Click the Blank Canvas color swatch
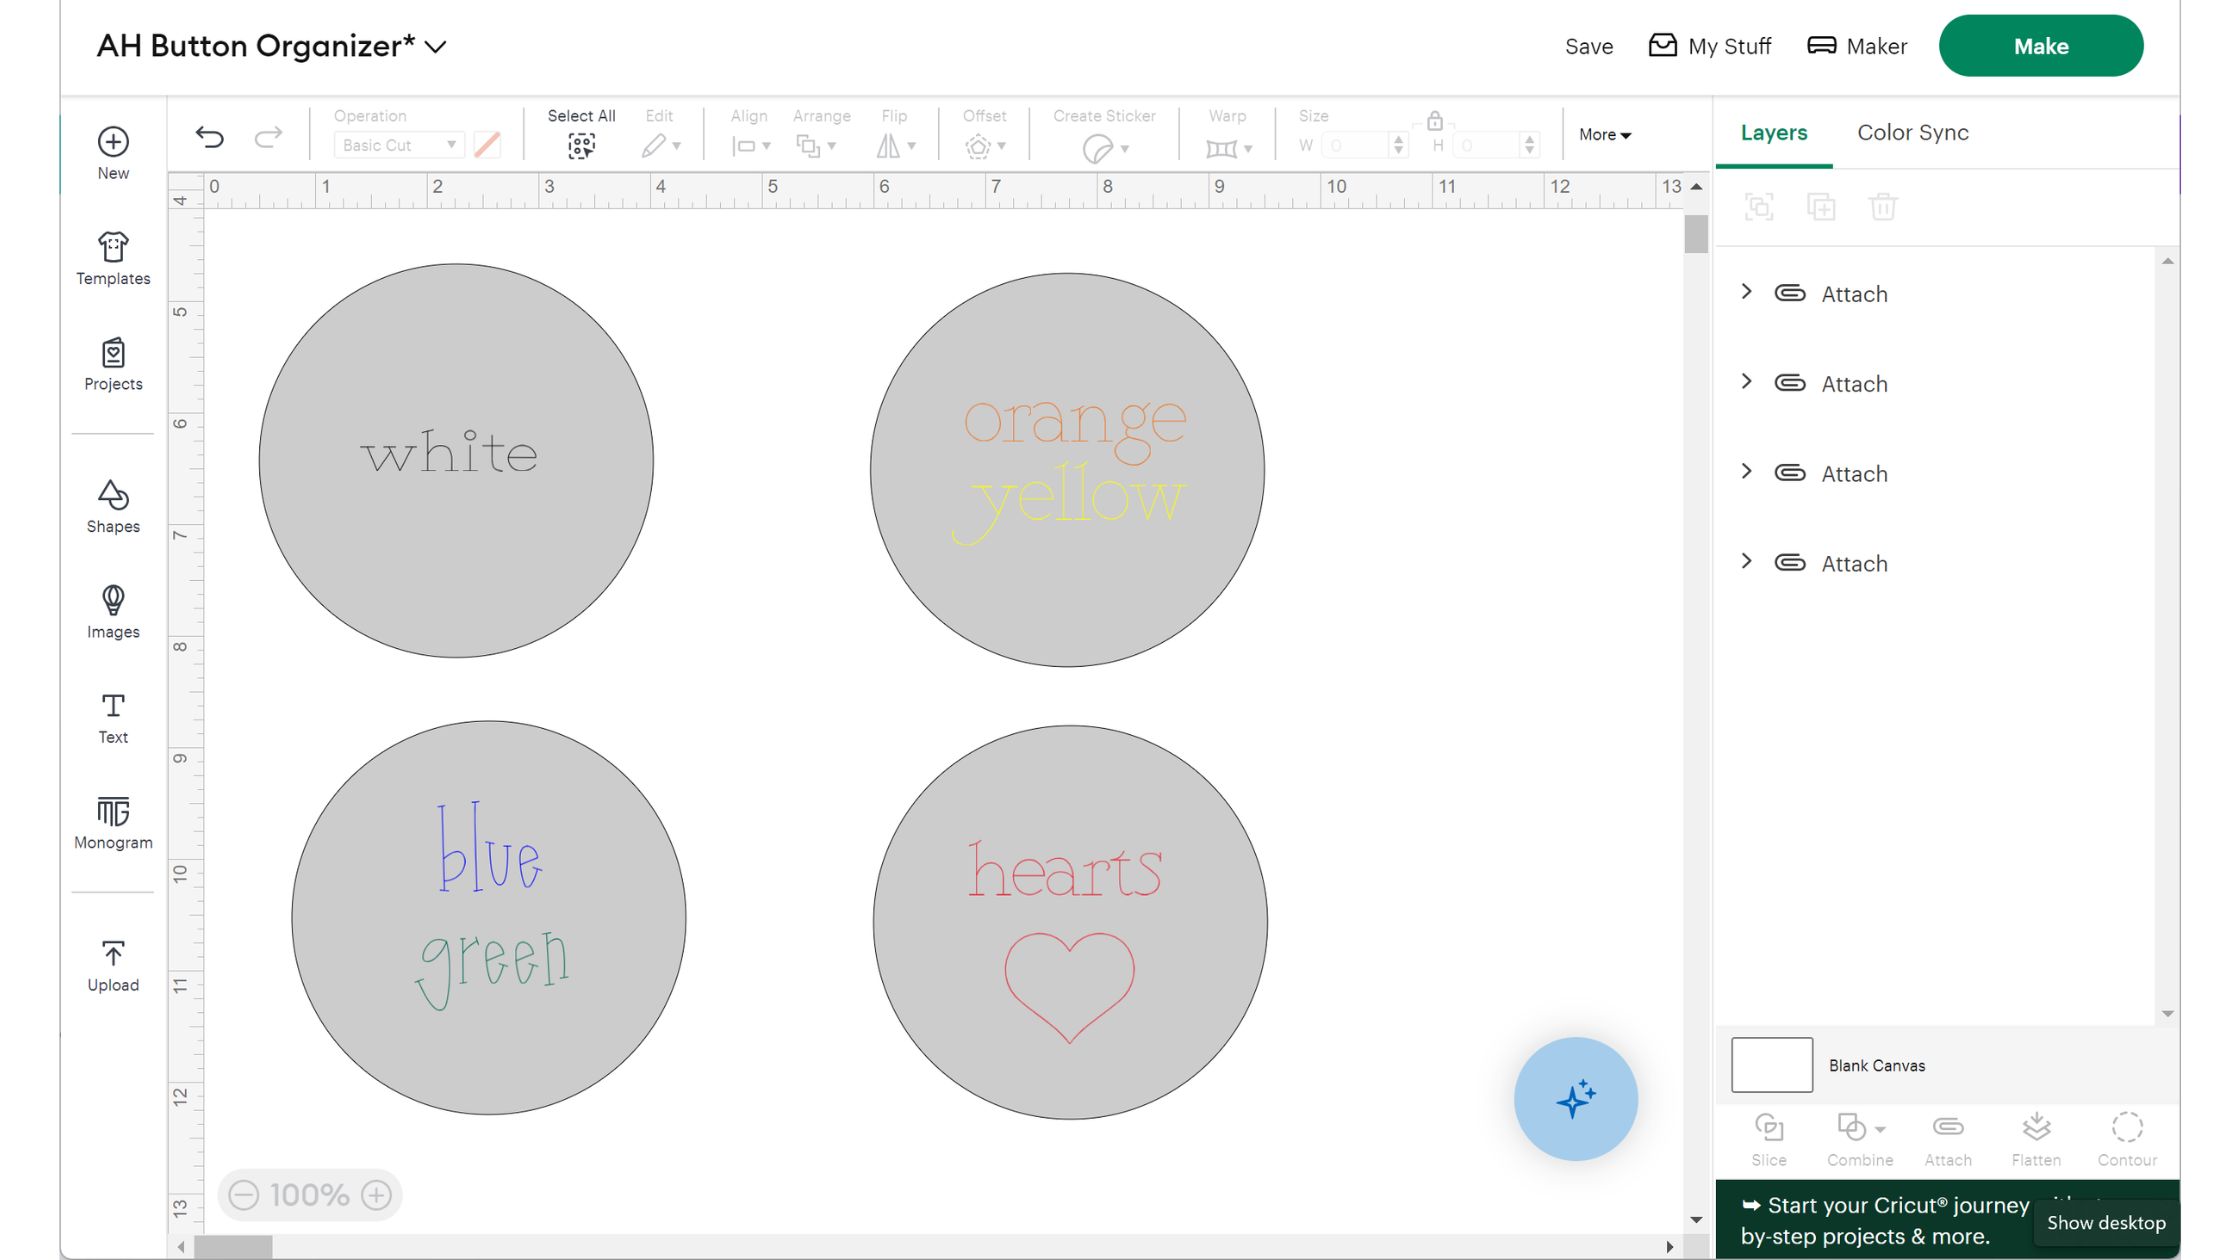2240x1260 pixels. click(1770, 1064)
